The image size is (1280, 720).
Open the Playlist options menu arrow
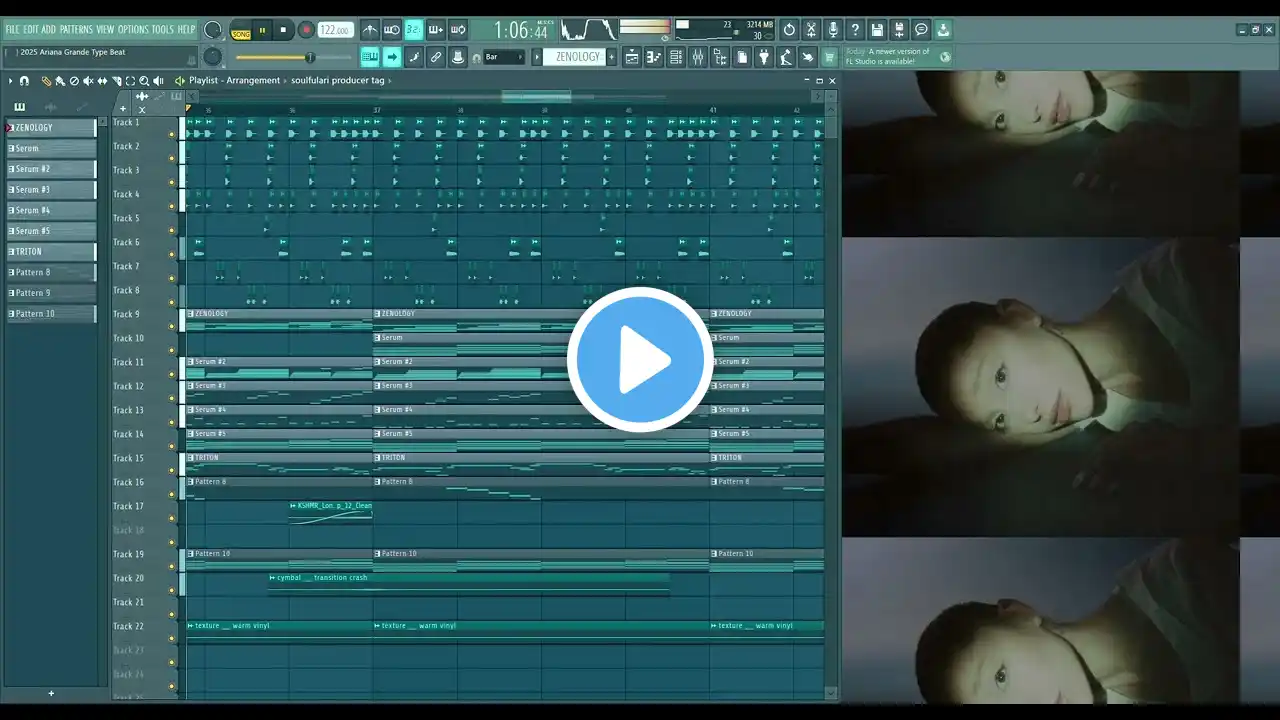(x=11, y=81)
